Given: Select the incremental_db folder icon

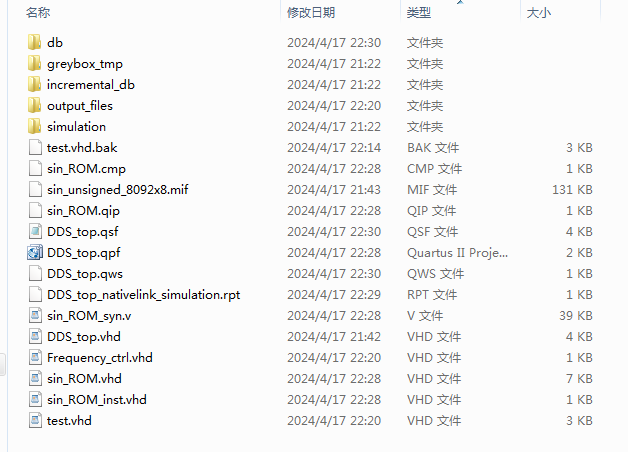Looking at the screenshot, I should coord(34,84).
